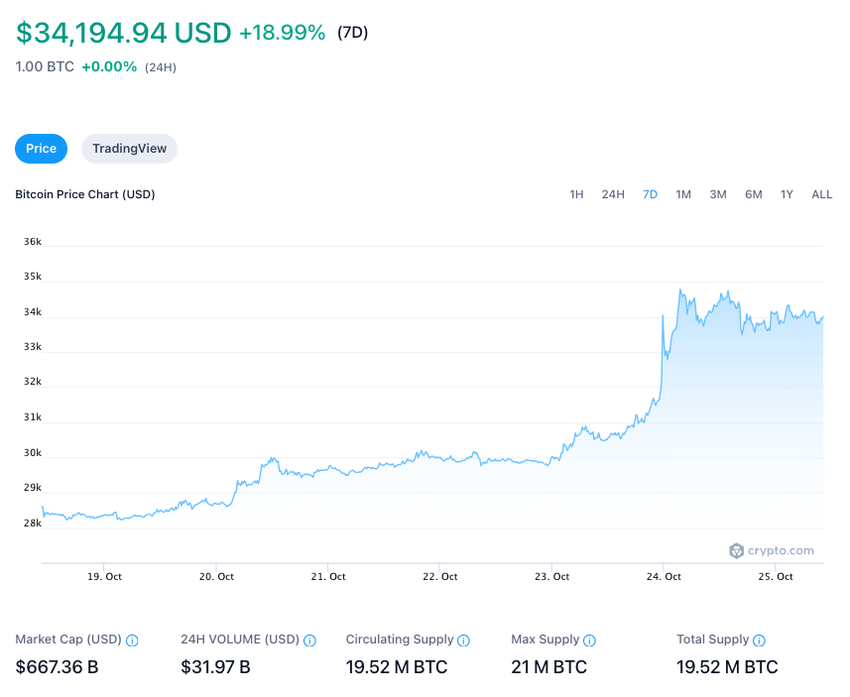Click the crypto.com logo watermark
This screenshot has width=850, height=697.
pyautogui.click(x=771, y=550)
